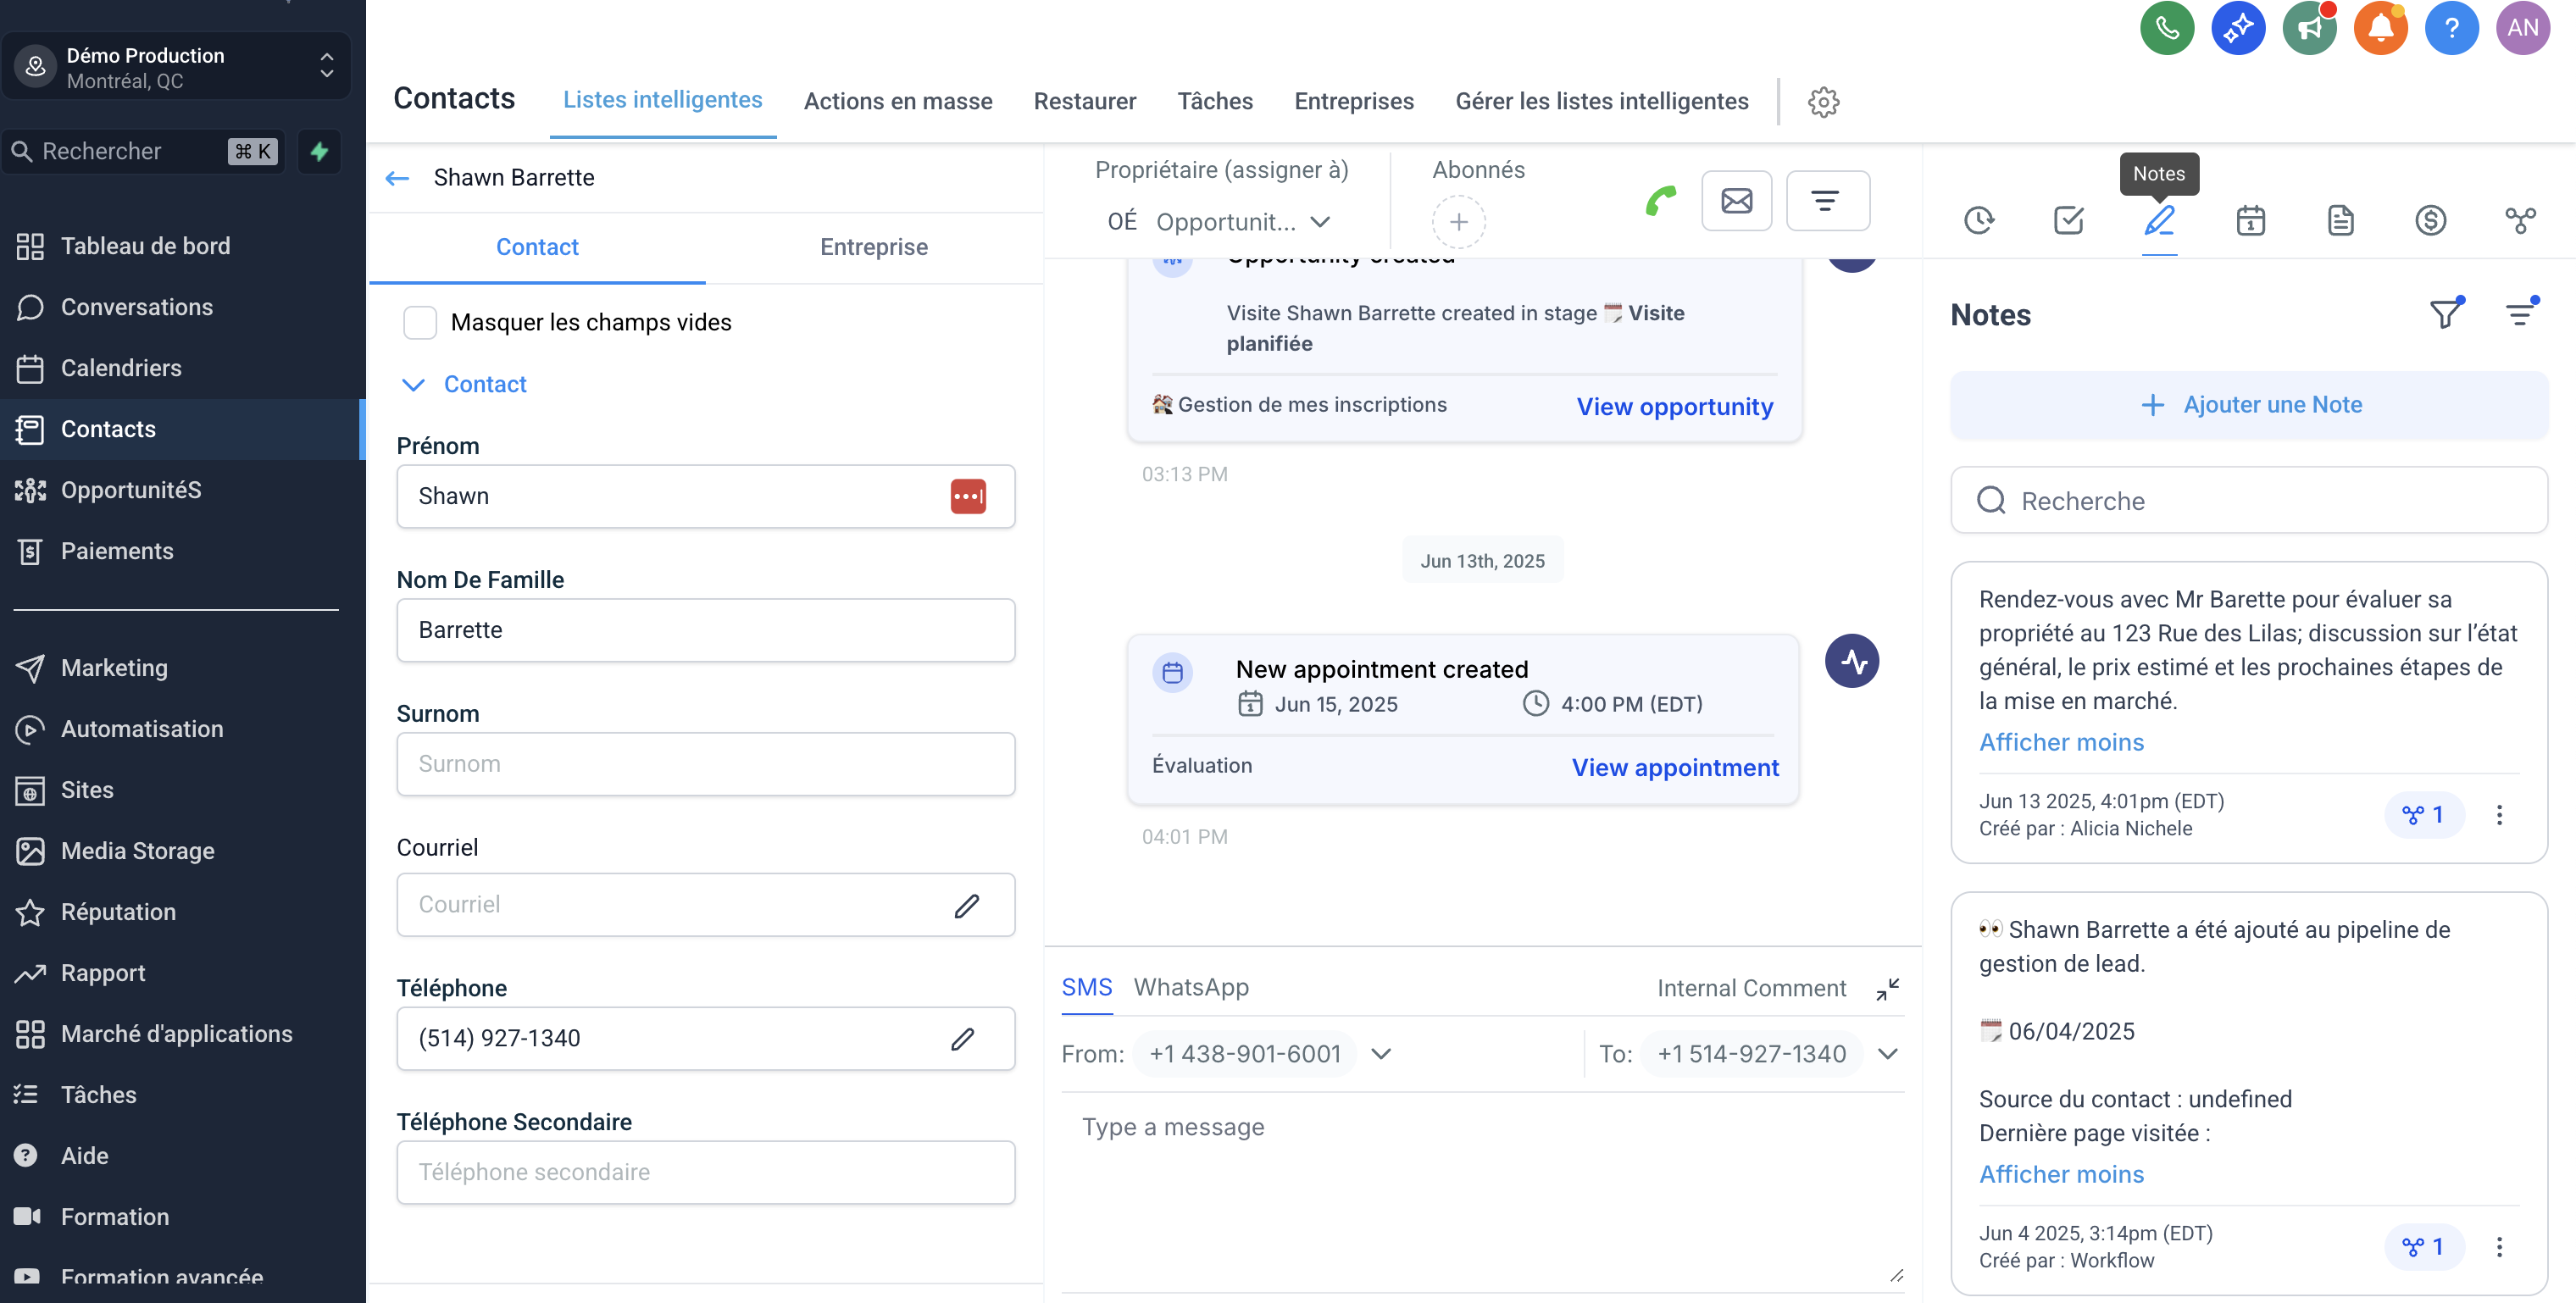2576x1303 pixels.
Task: Open the Documents panel icon
Action: pos(2340,220)
